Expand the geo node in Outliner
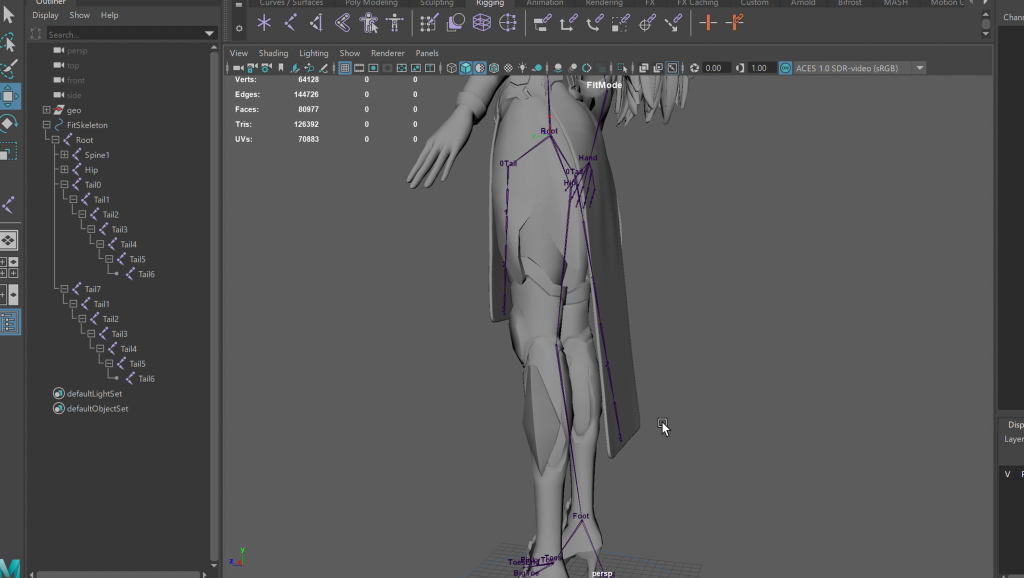This screenshot has width=1024, height=578. point(46,110)
